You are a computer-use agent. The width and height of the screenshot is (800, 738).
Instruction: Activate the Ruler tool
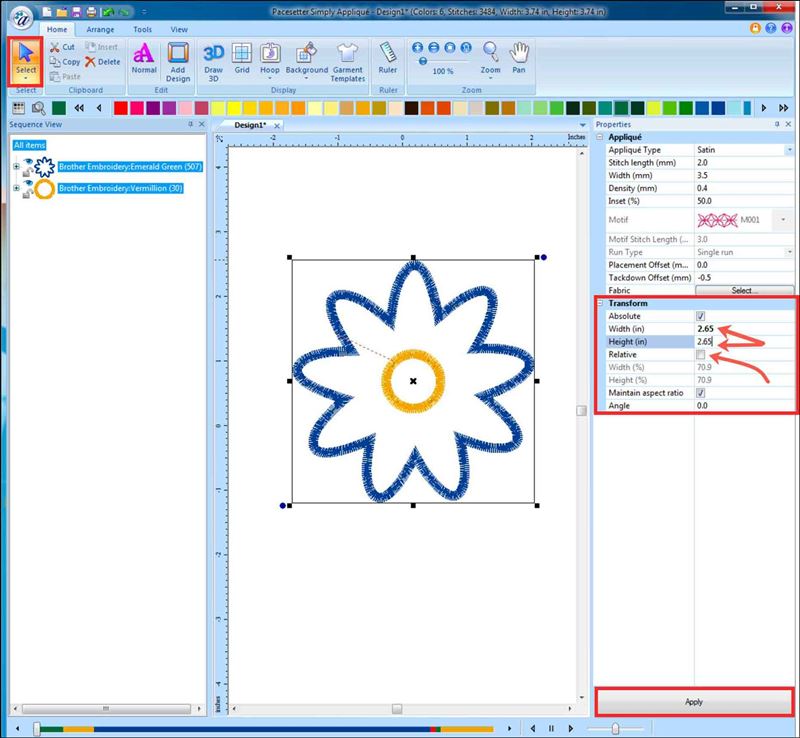point(388,59)
